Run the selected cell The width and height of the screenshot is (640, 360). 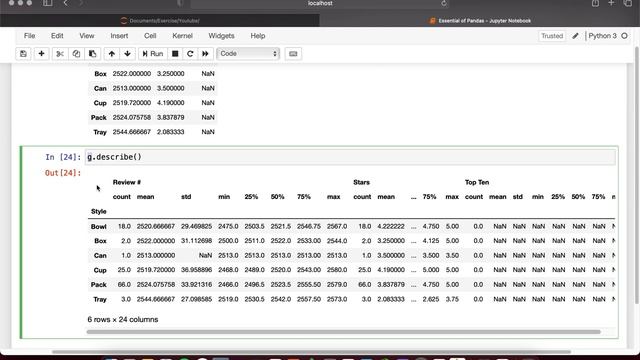153,54
